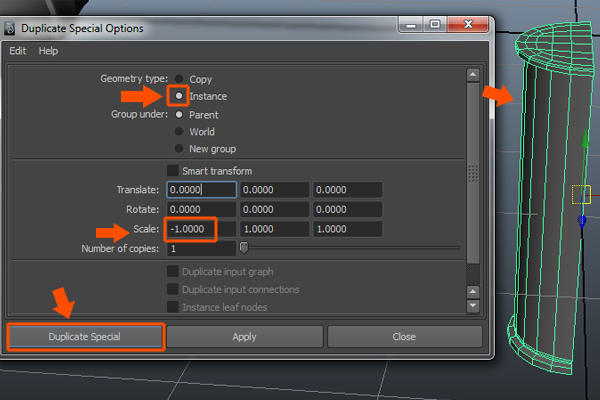Screen dimensions: 600x400
Task: Focus the Rotate Y field
Action: point(274,209)
